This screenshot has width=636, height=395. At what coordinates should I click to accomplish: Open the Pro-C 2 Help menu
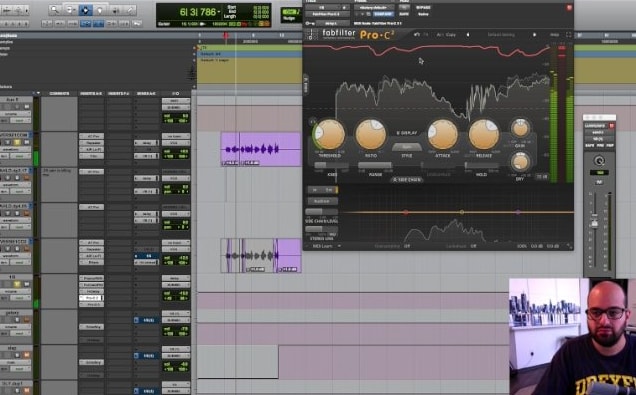[x=554, y=35]
